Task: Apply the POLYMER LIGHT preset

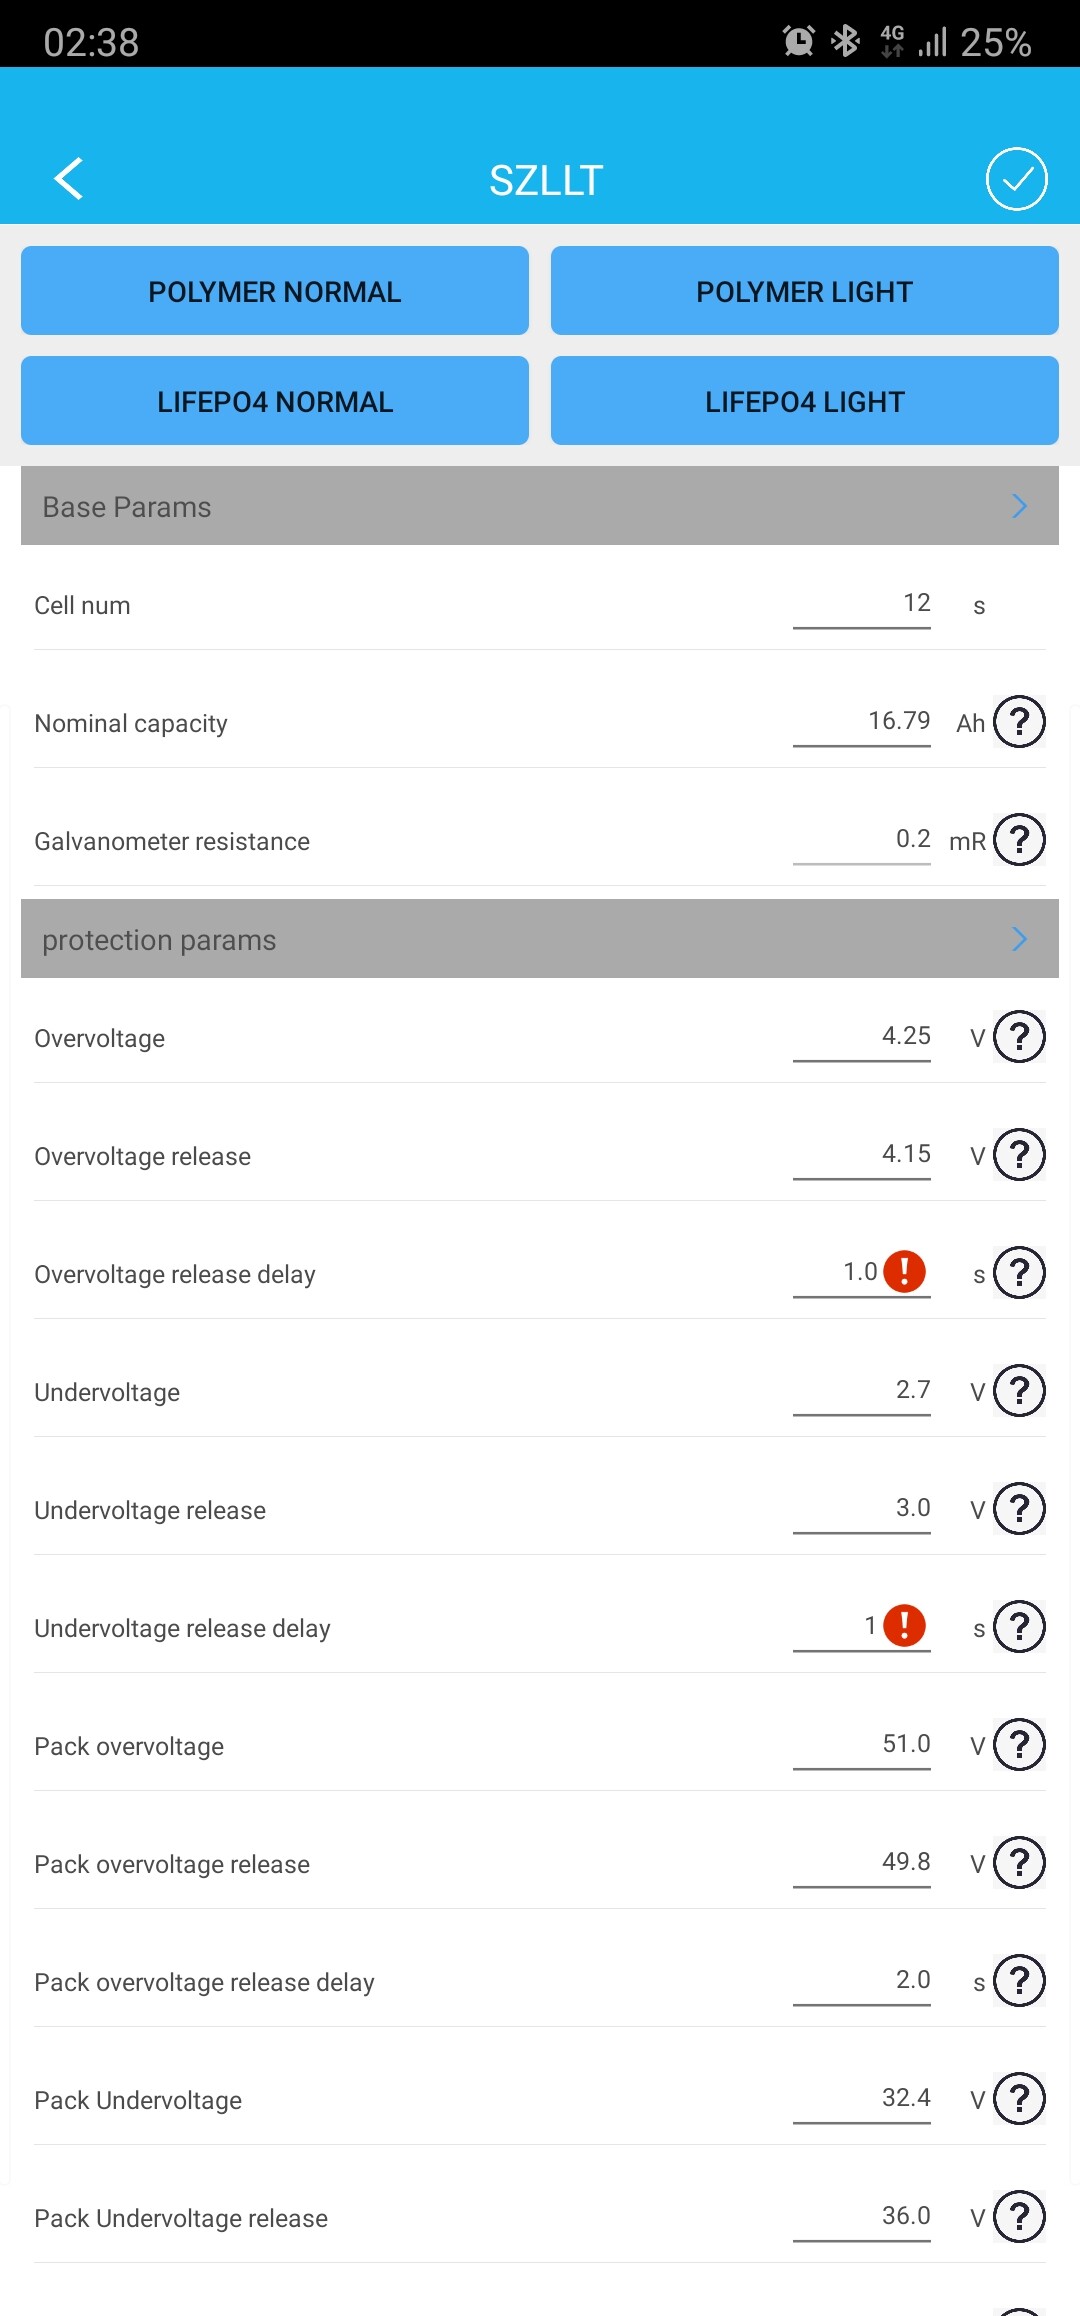Action: click(x=804, y=291)
